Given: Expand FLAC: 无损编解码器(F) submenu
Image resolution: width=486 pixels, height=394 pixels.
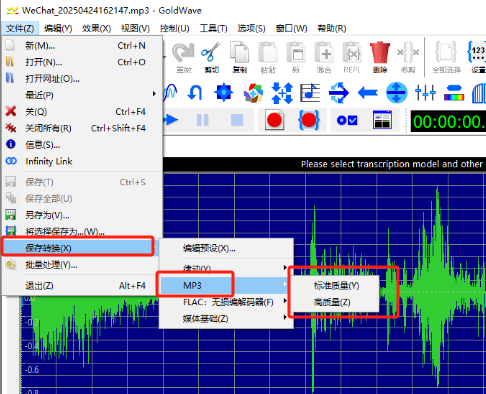Looking at the screenshot, I should pos(227,302).
